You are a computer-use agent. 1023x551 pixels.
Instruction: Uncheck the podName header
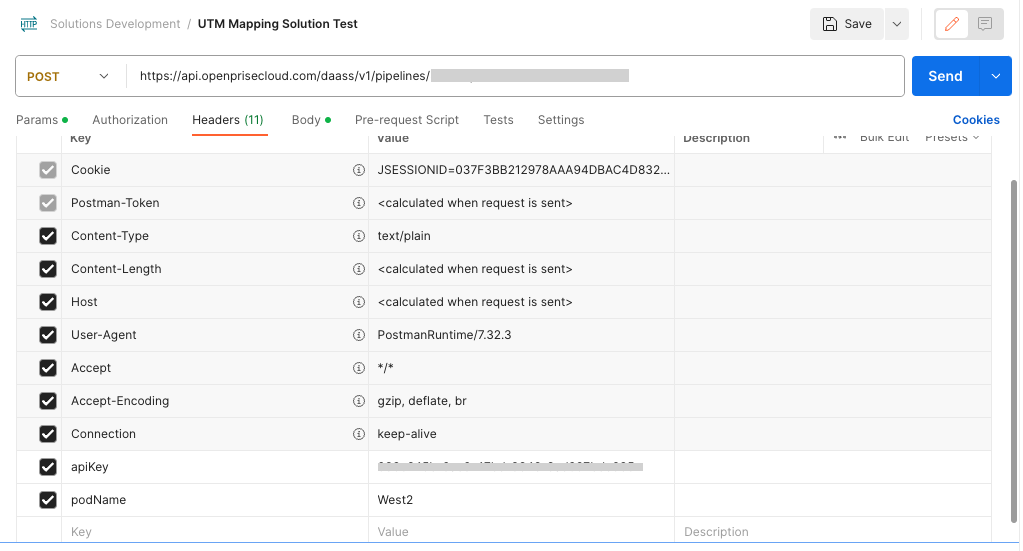pyautogui.click(x=48, y=500)
